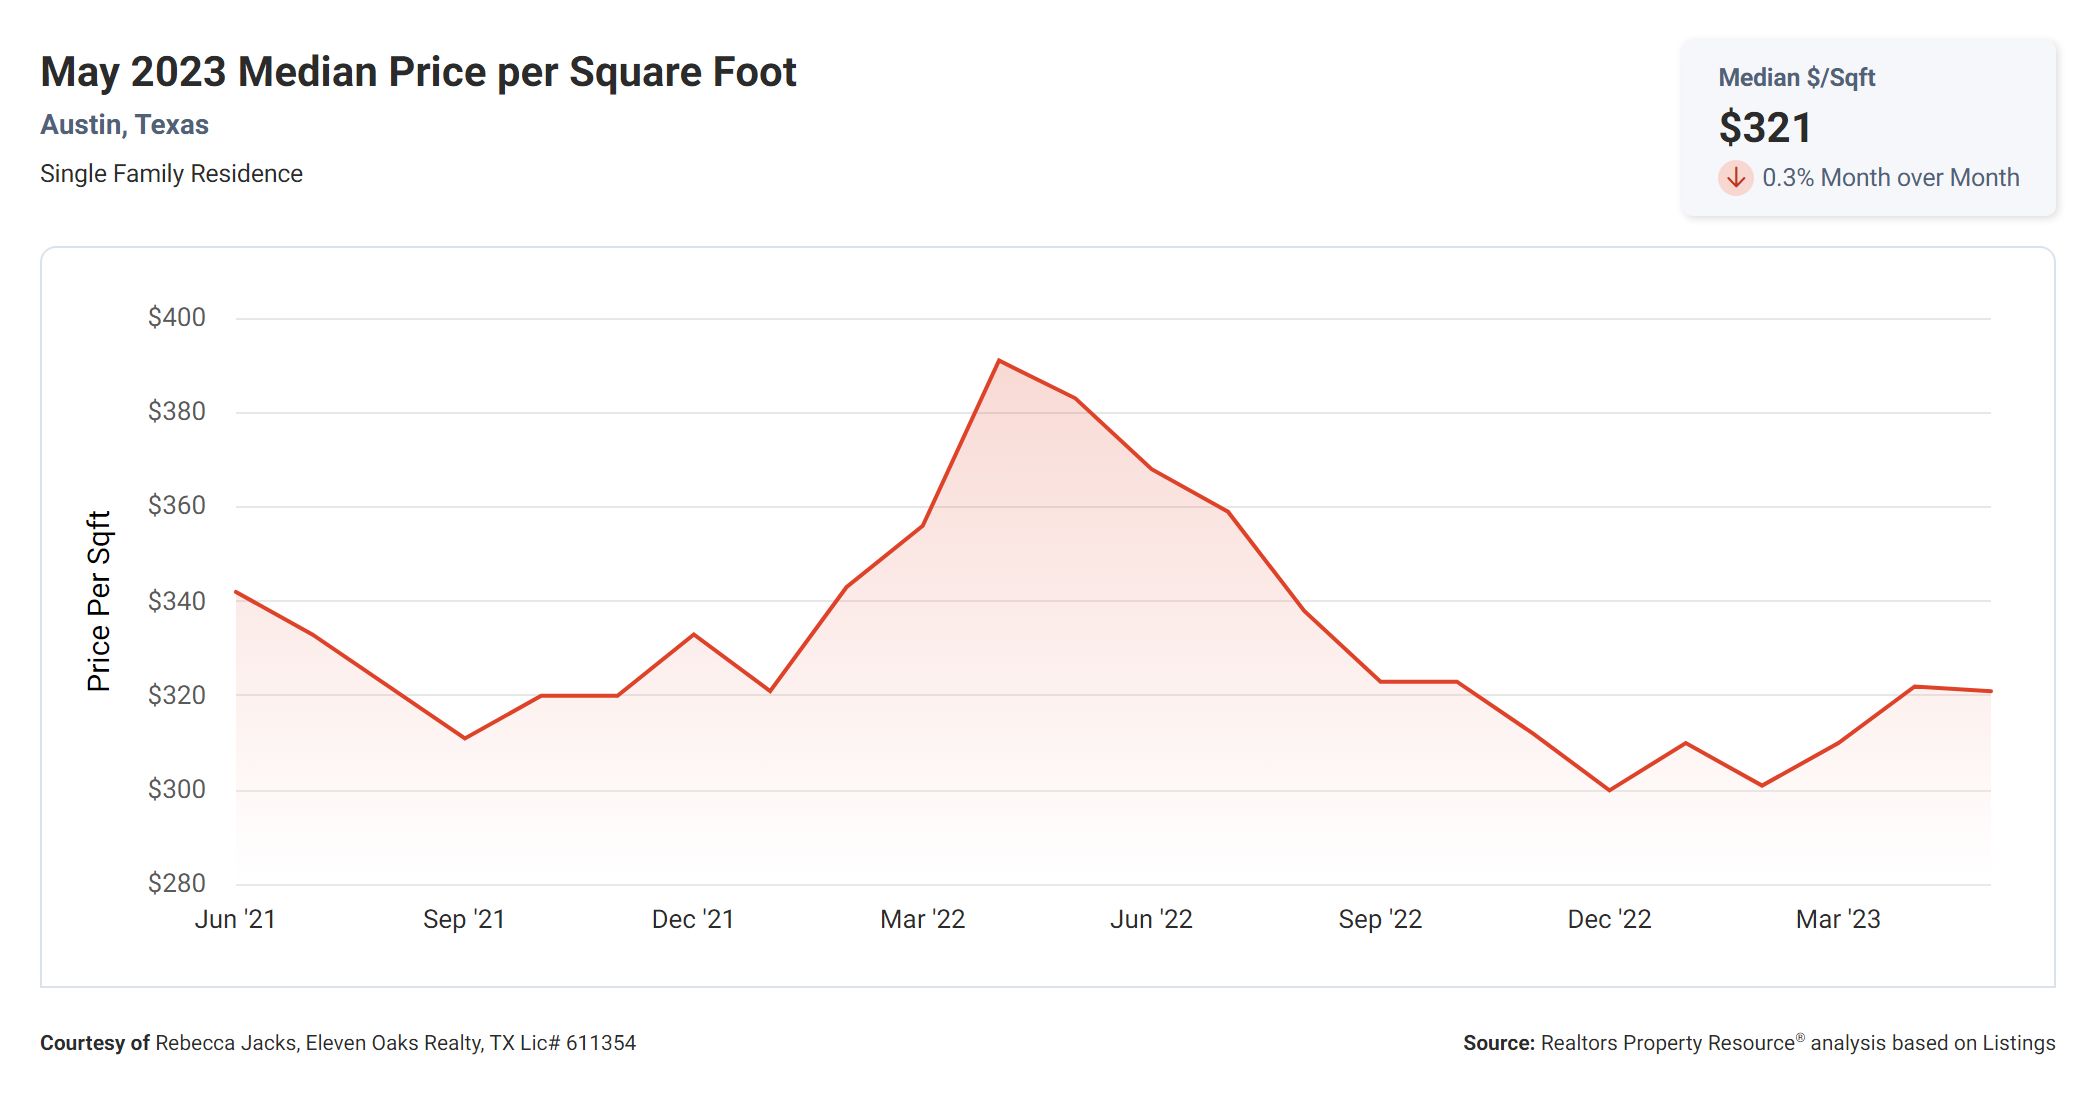The width and height of the screenshot is (2096, 1100).
Task: Click the chart title May 2023 Median Price
Action: tap(418, 72)
